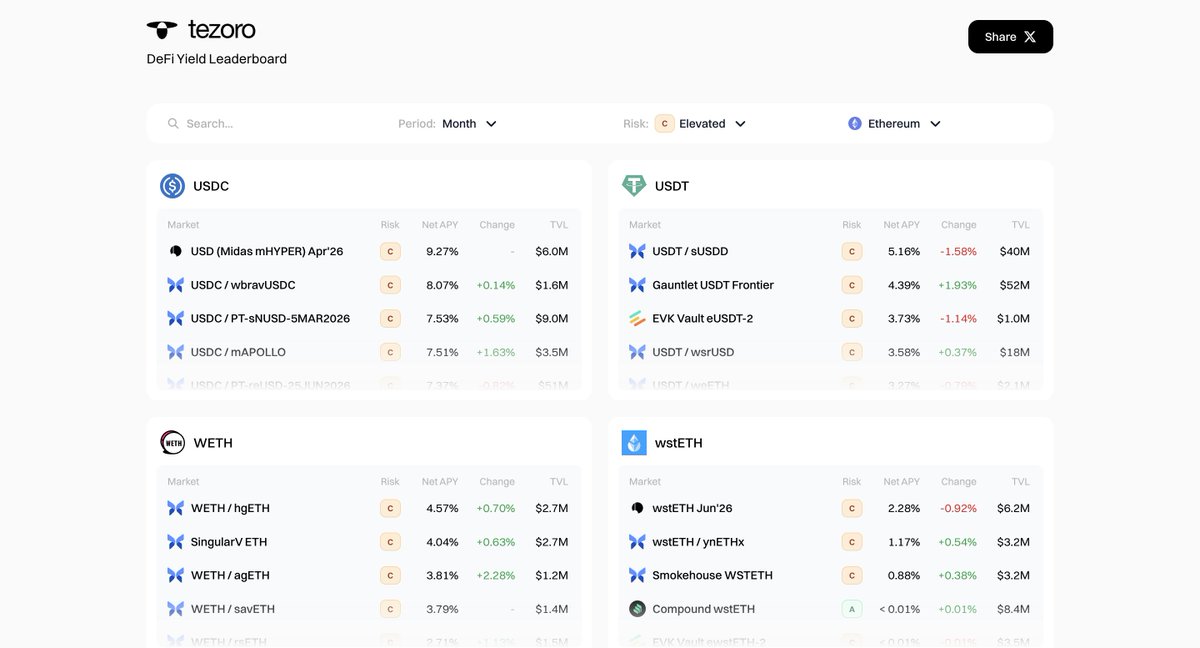Screen dimensions: 1200x648
Task: Click the USDC token icon
Action: 171,185
